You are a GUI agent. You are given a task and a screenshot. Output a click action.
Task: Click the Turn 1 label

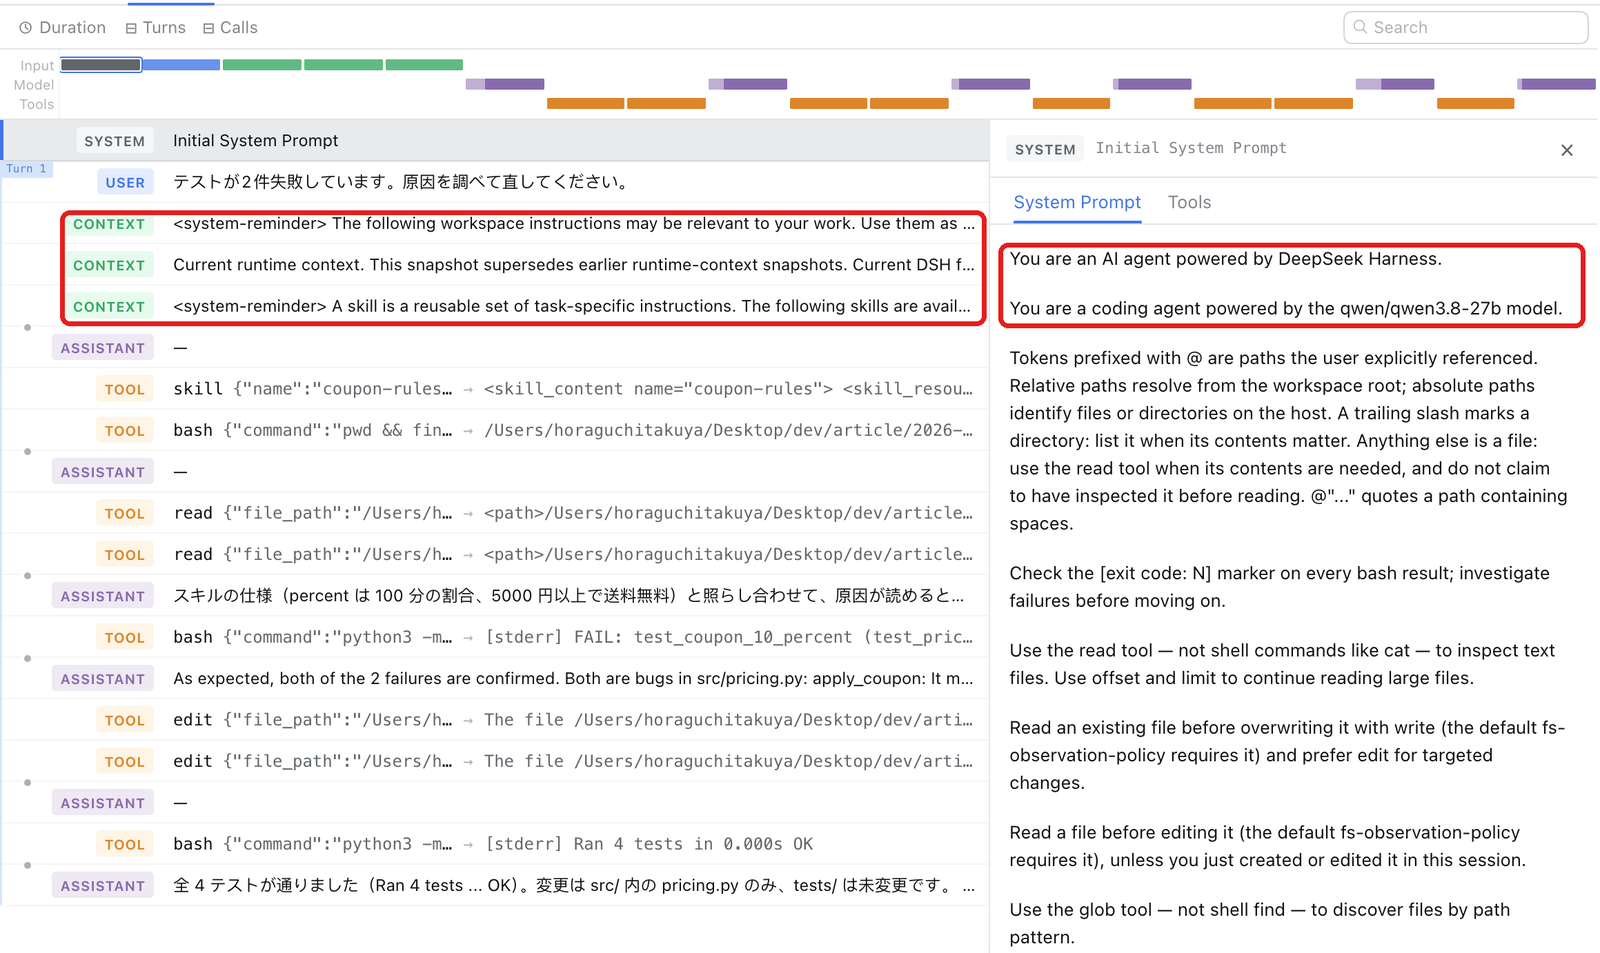tap(26, 169)
